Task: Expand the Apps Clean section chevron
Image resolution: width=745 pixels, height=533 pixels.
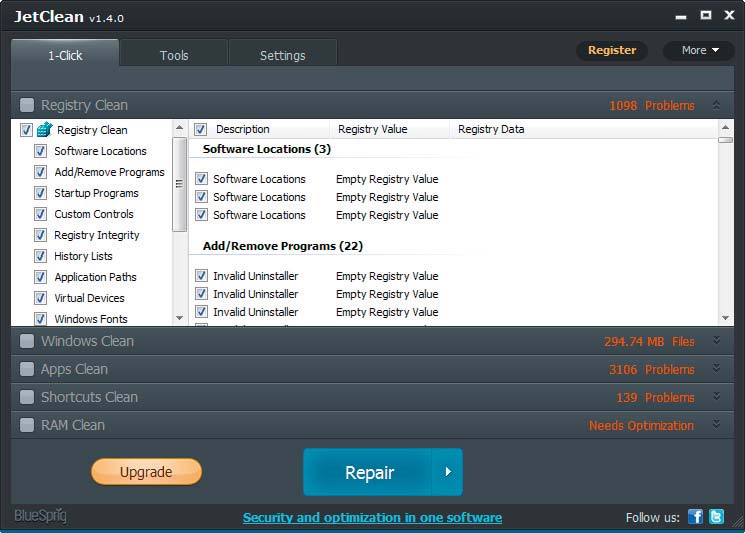Action: pos(716,368)
